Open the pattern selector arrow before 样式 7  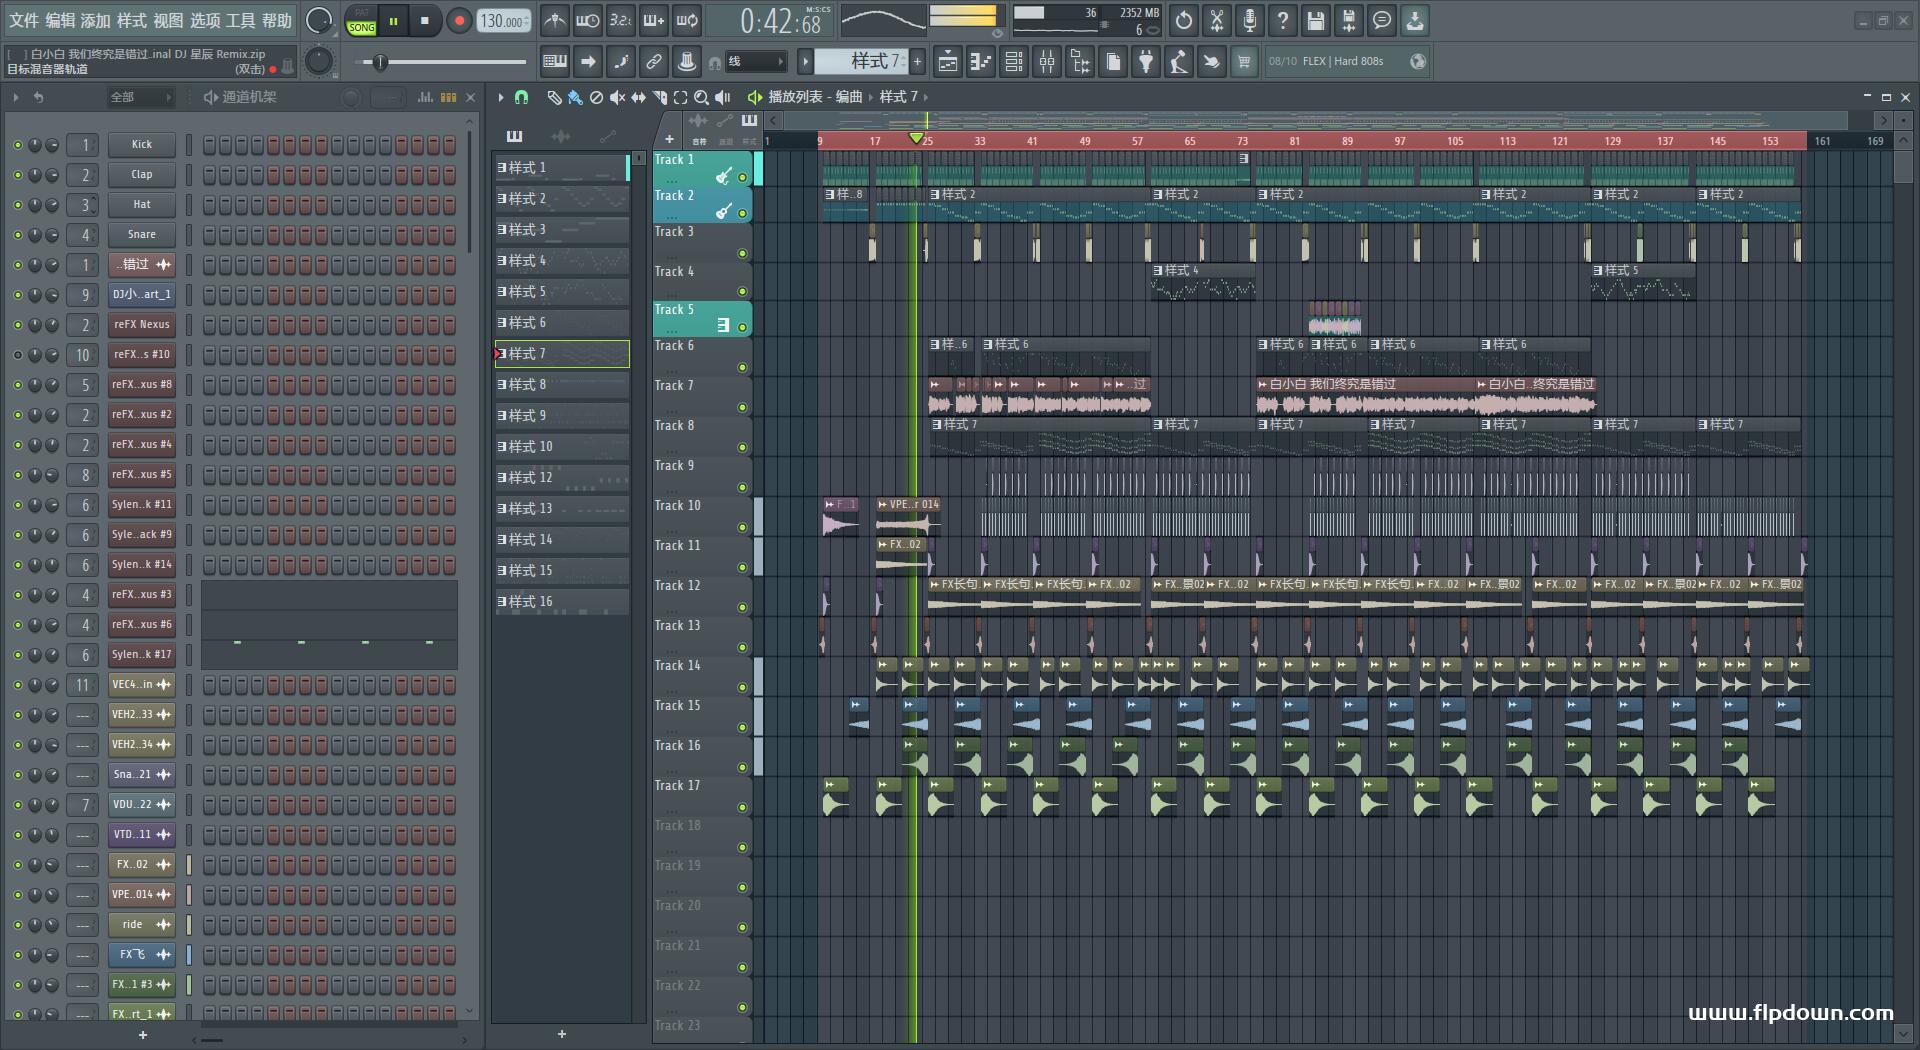coord(805,62)
